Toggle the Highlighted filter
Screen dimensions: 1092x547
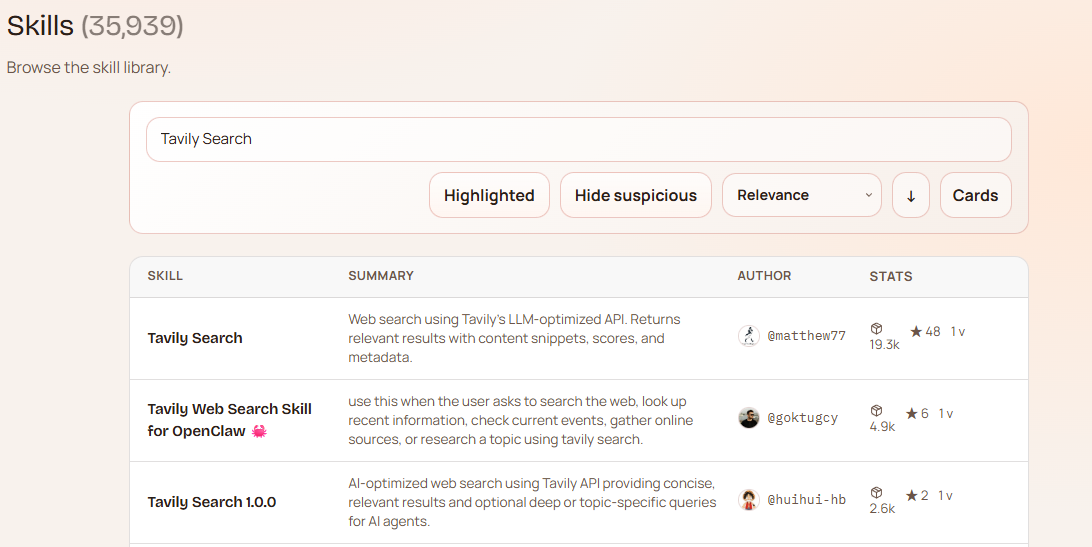tap(489, 195)
